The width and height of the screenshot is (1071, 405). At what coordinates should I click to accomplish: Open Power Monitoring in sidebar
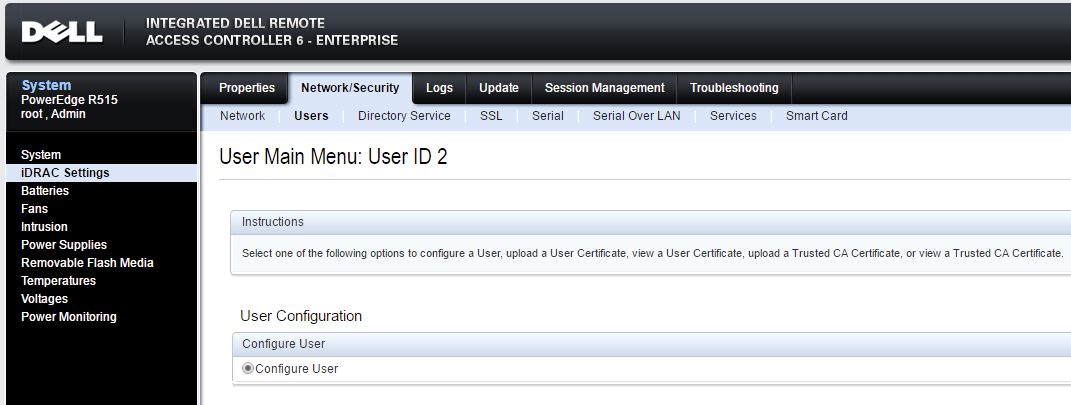click(69, 317)
